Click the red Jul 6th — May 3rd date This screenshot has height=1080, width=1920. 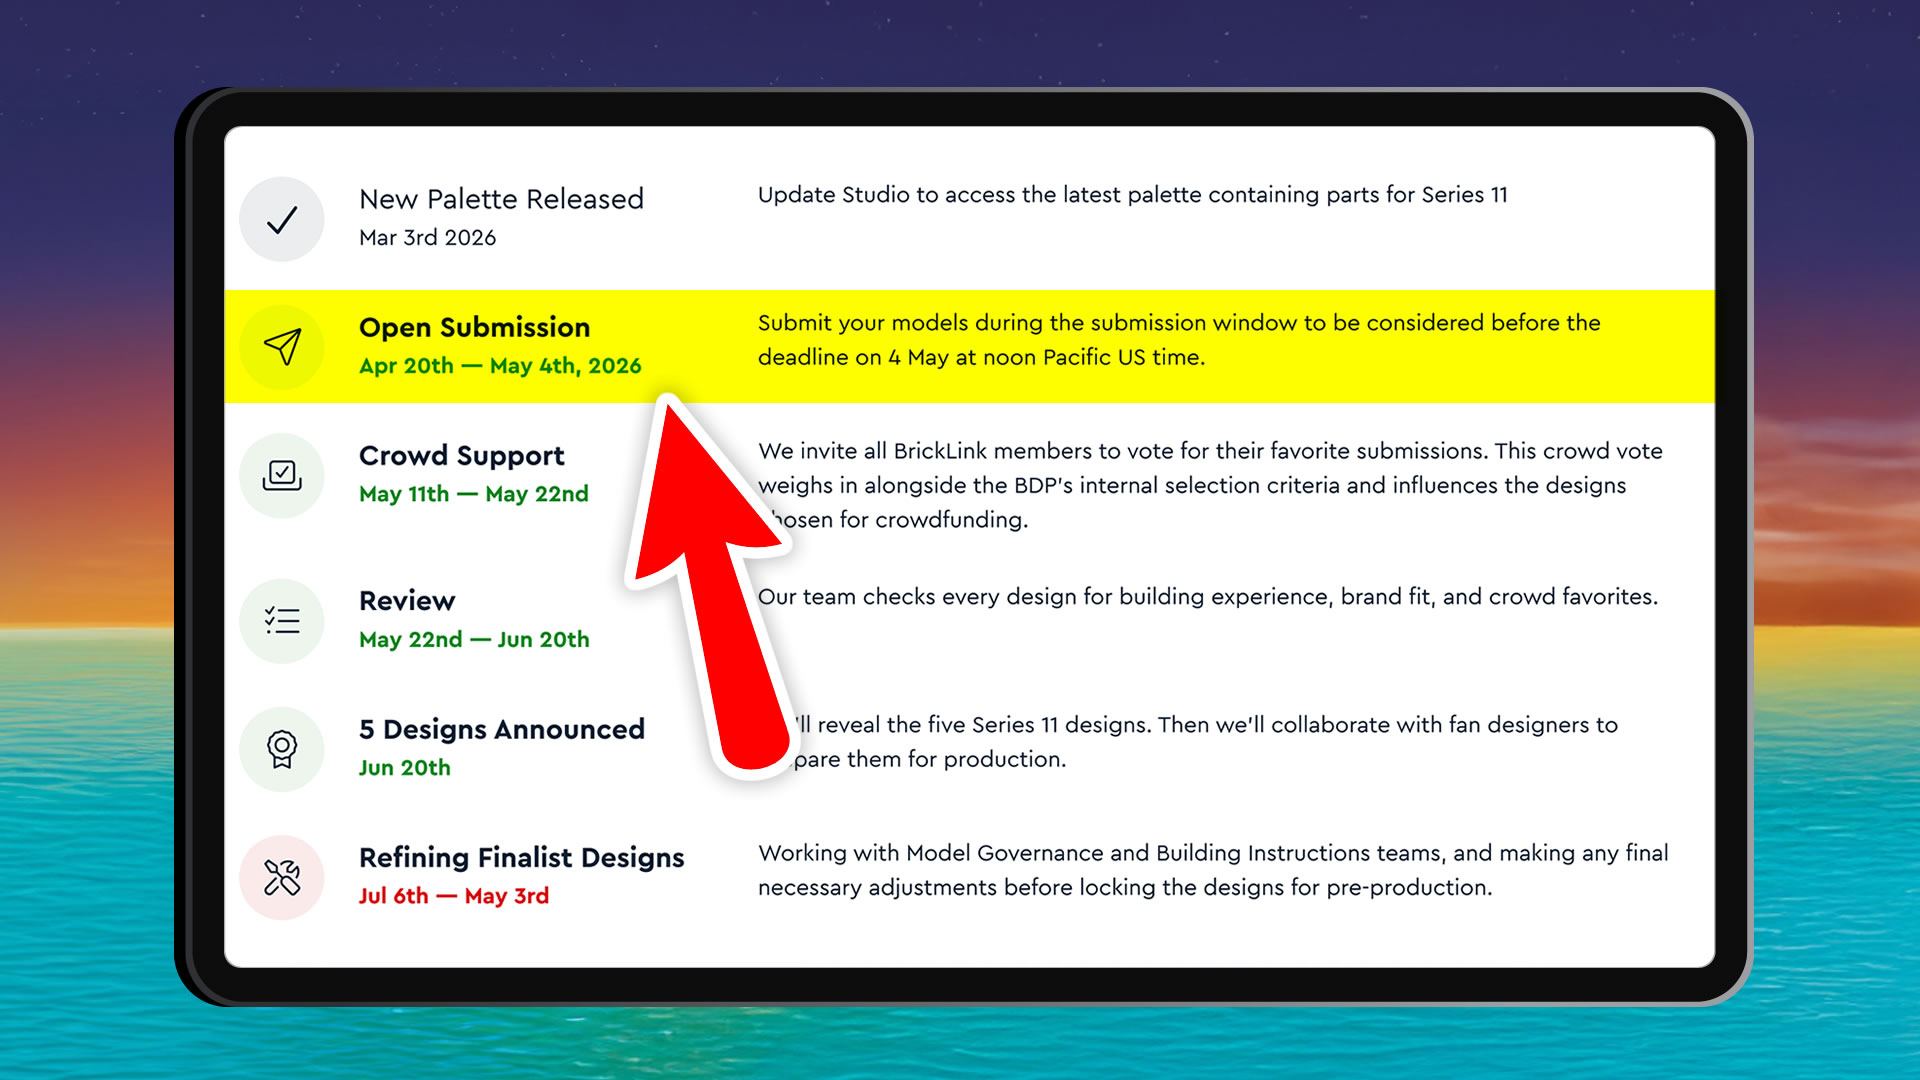coord(453,896)
